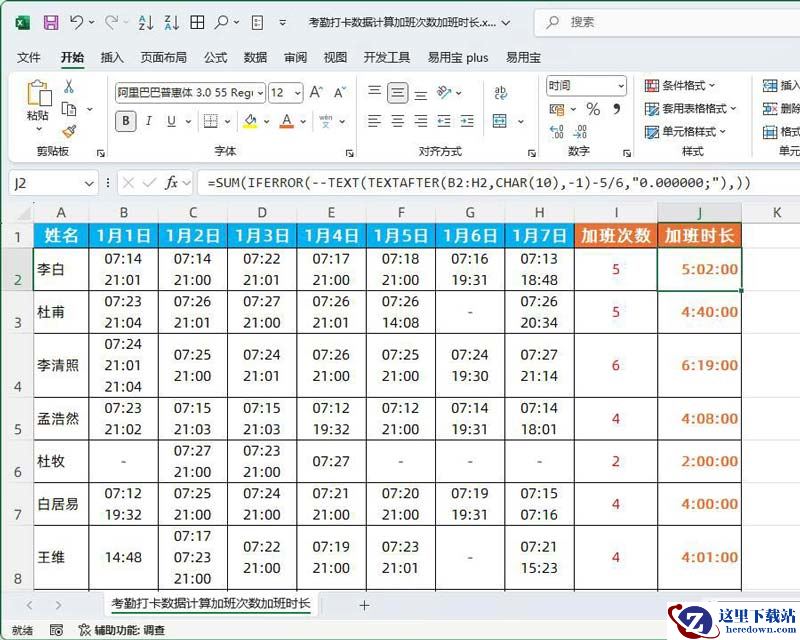Align text to top of cell
The width and height of the screenshot is (800, 640).
coord(374,91)
